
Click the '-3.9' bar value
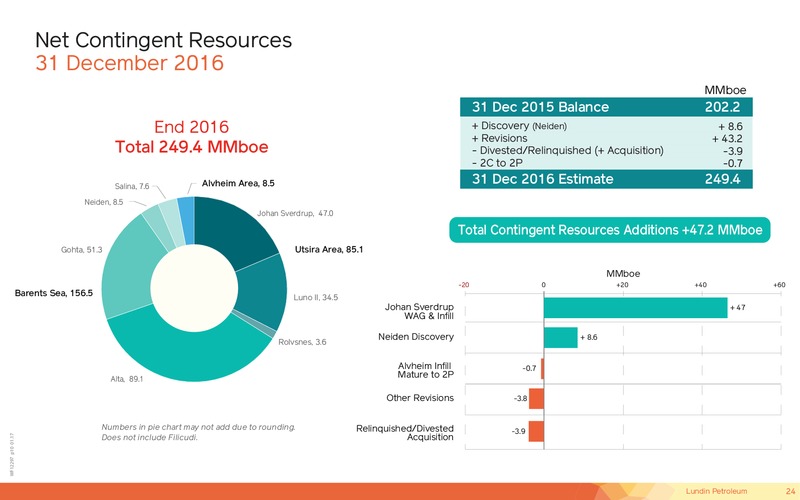(x=518, y=431)
